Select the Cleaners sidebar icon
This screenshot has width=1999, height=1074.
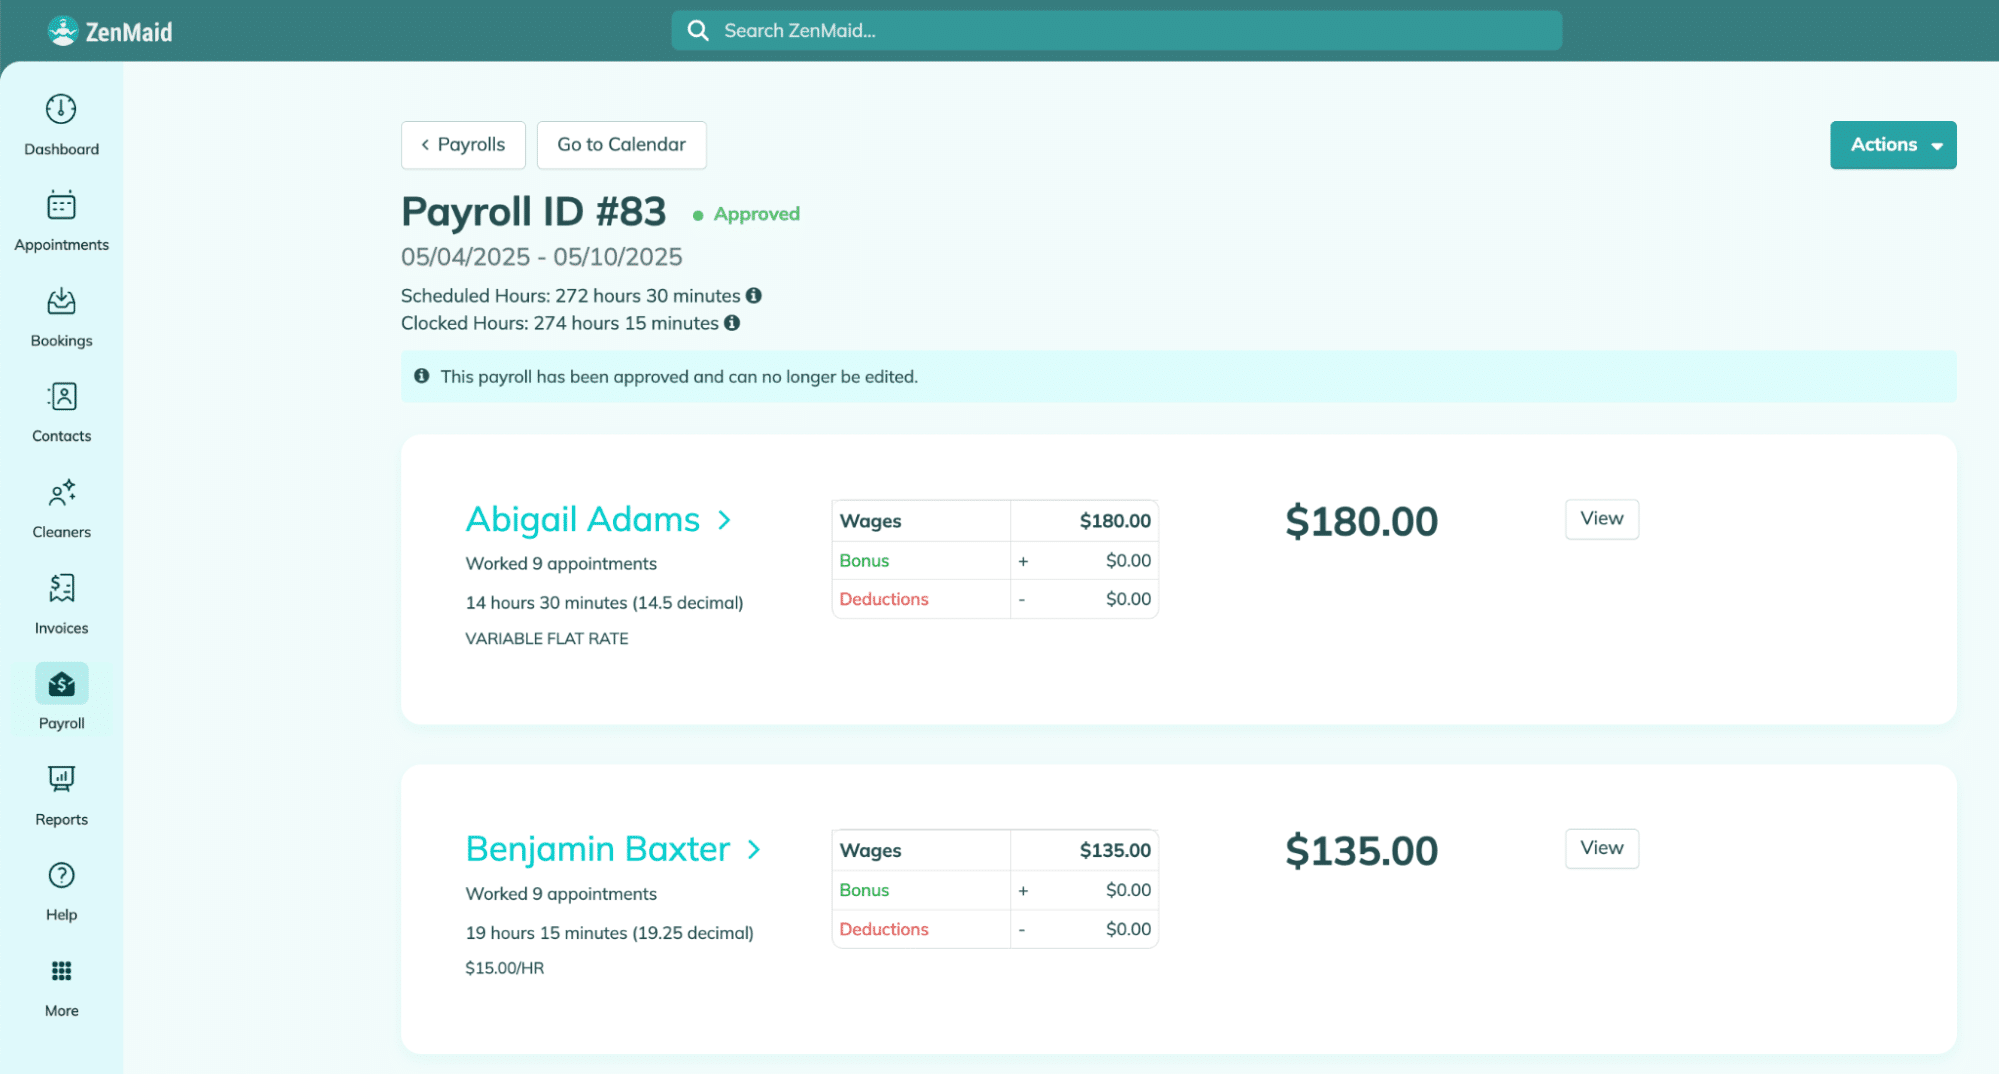(x=61, y=494)
